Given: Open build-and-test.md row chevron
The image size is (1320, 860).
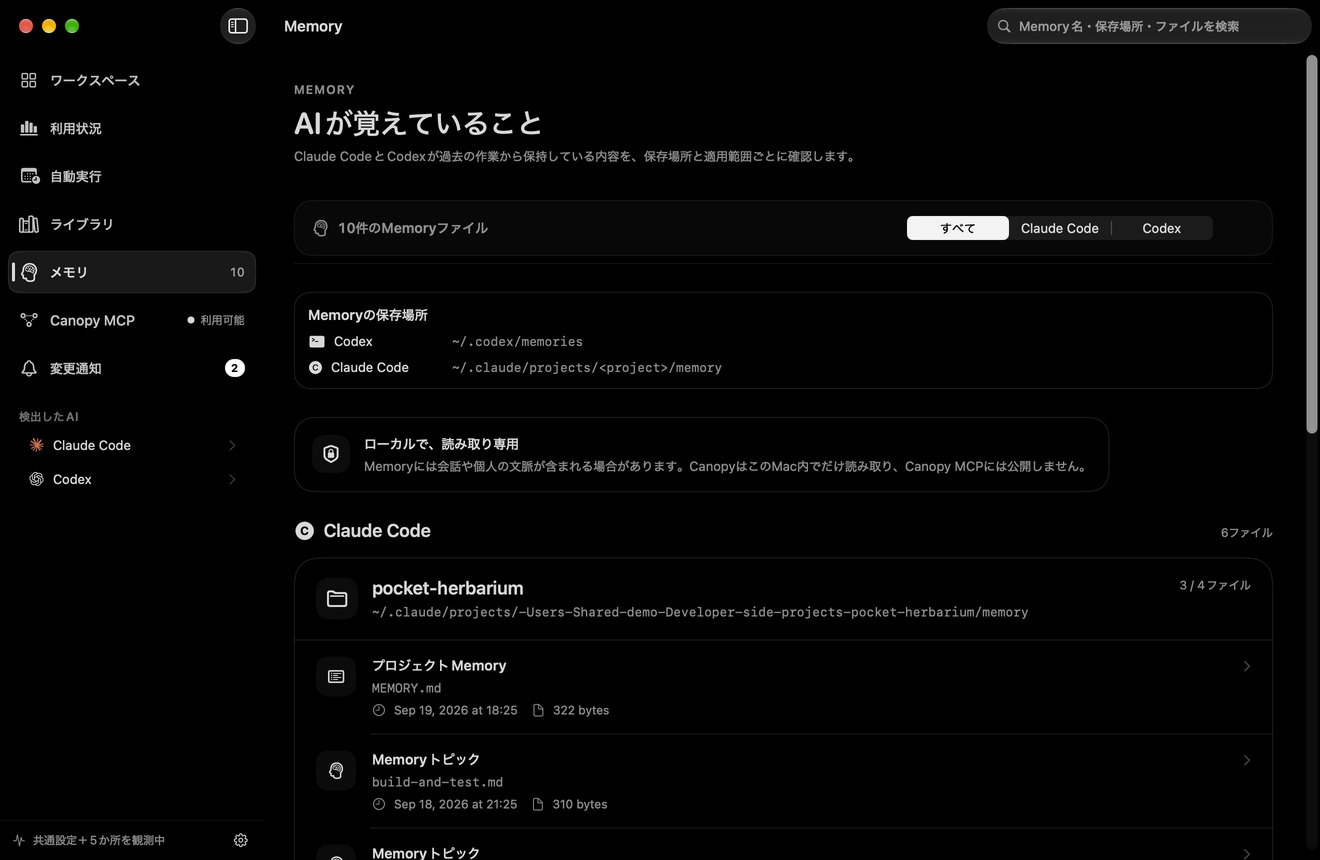Looking at the screenshot, I should 1246,760.
